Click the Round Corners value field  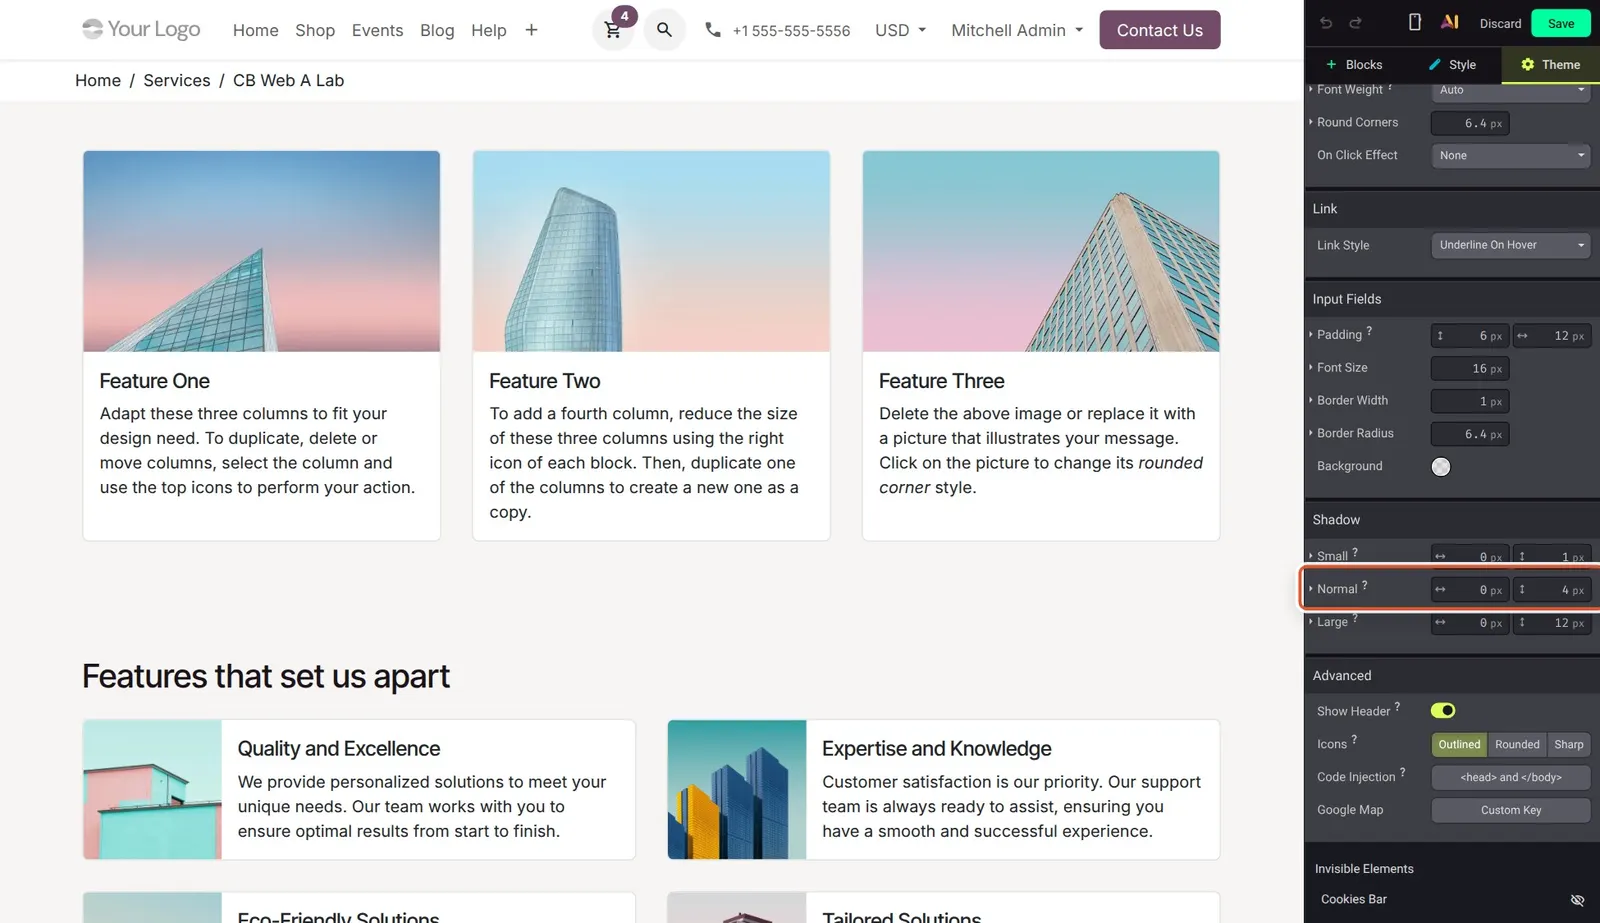point(1470,123)
